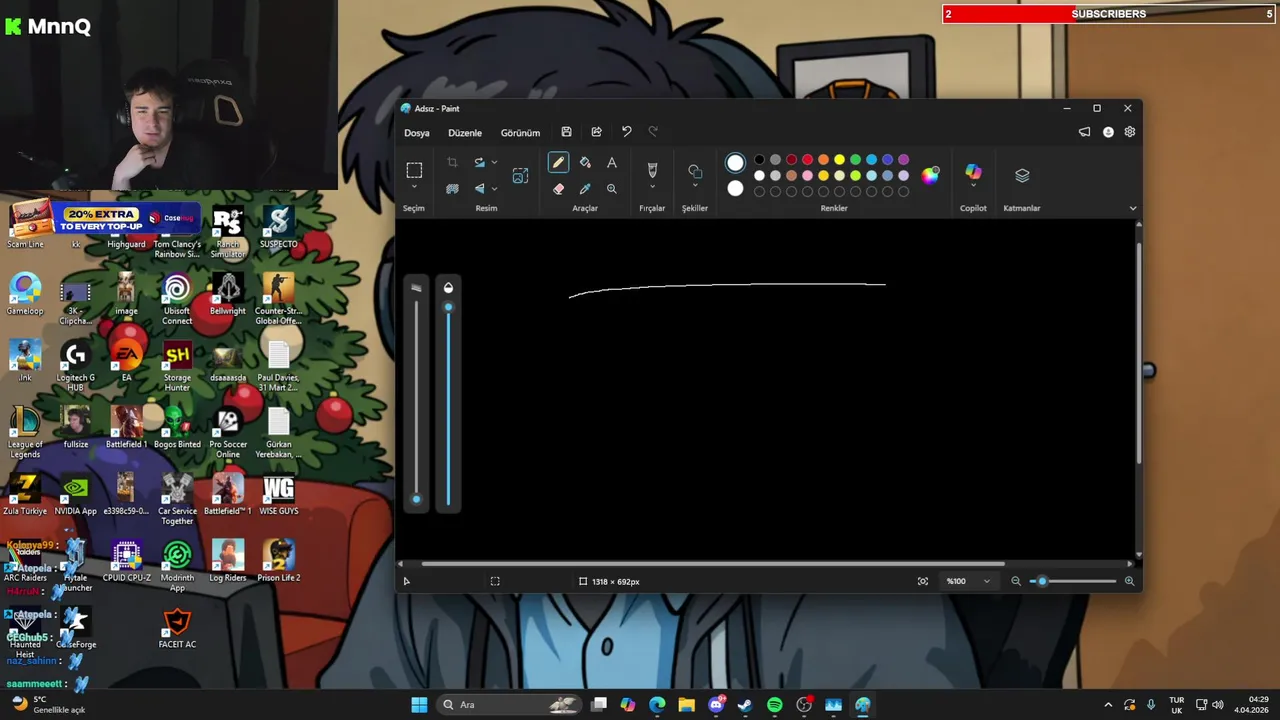1280x720 pixels.
Task: Undo the last action in Paint
Action: (x=626, y=132)
